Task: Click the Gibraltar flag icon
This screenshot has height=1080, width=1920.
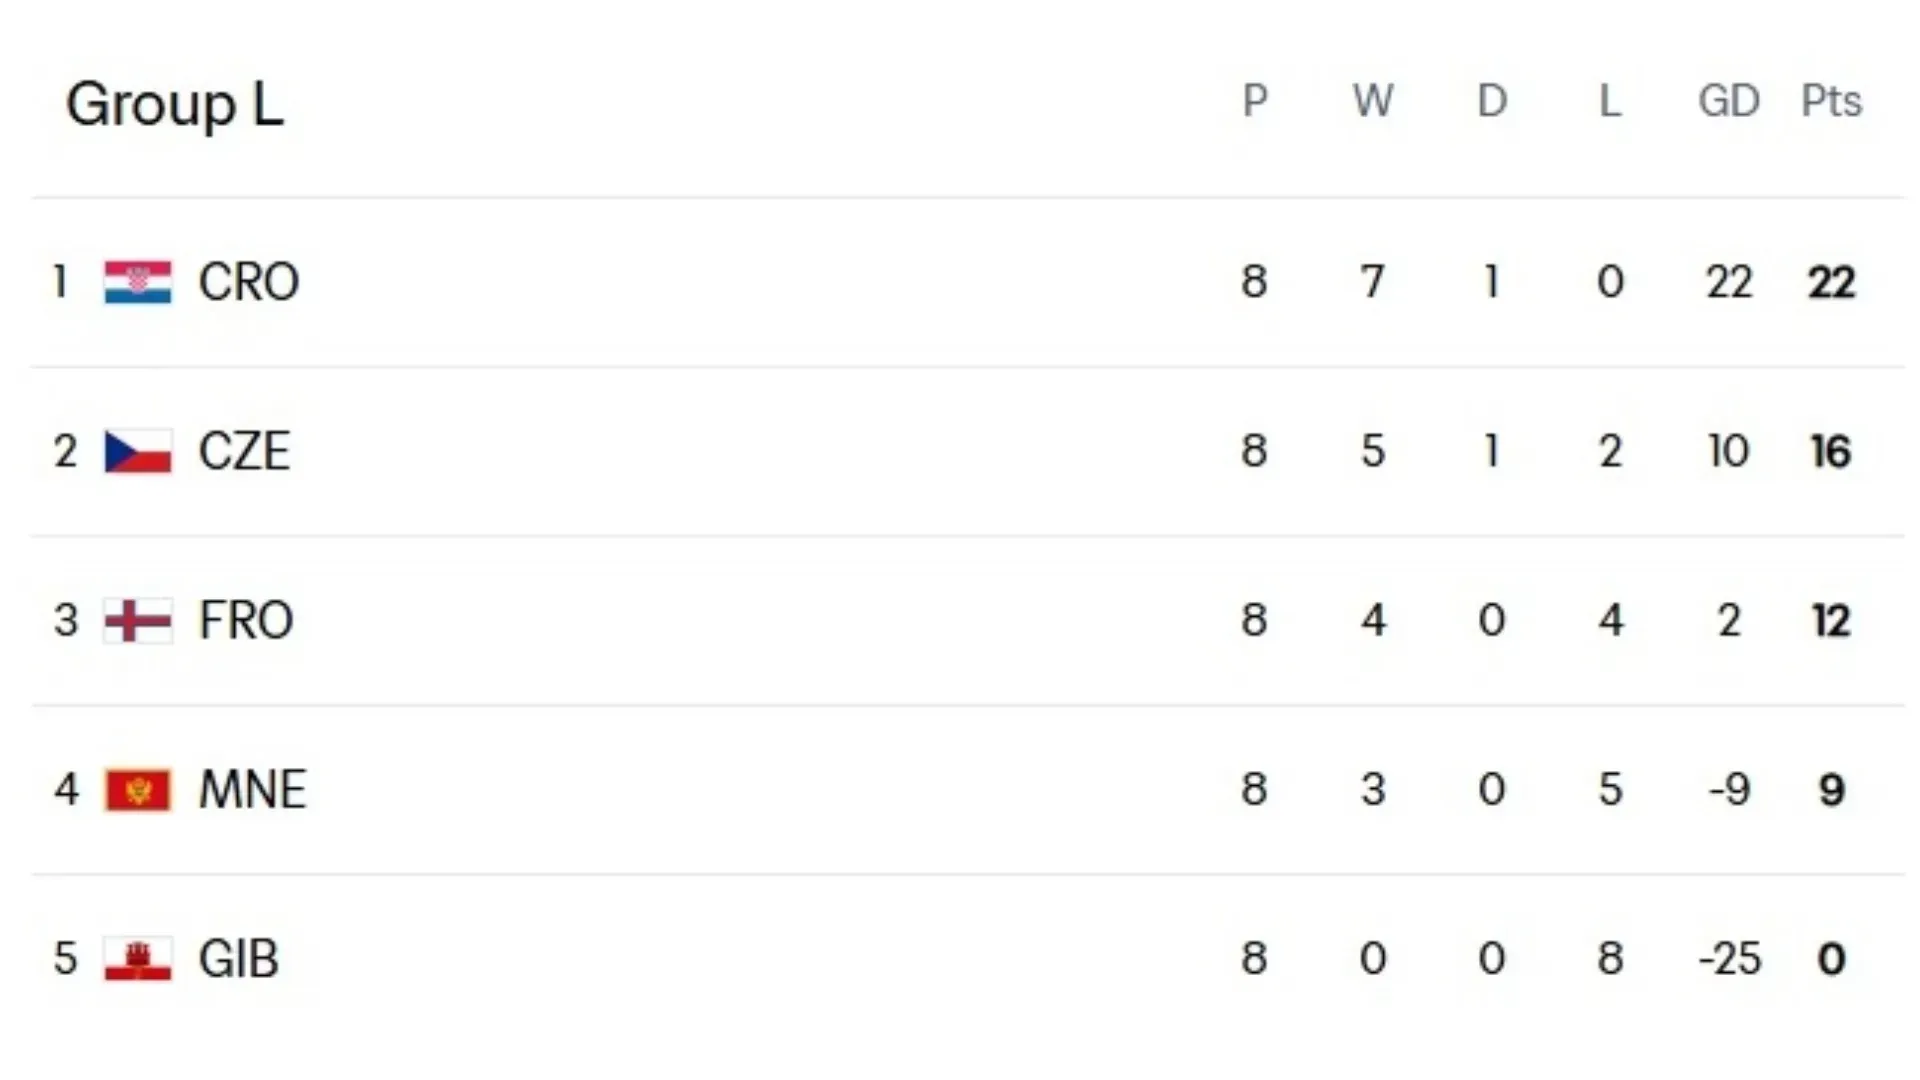Action: [138, 959]
